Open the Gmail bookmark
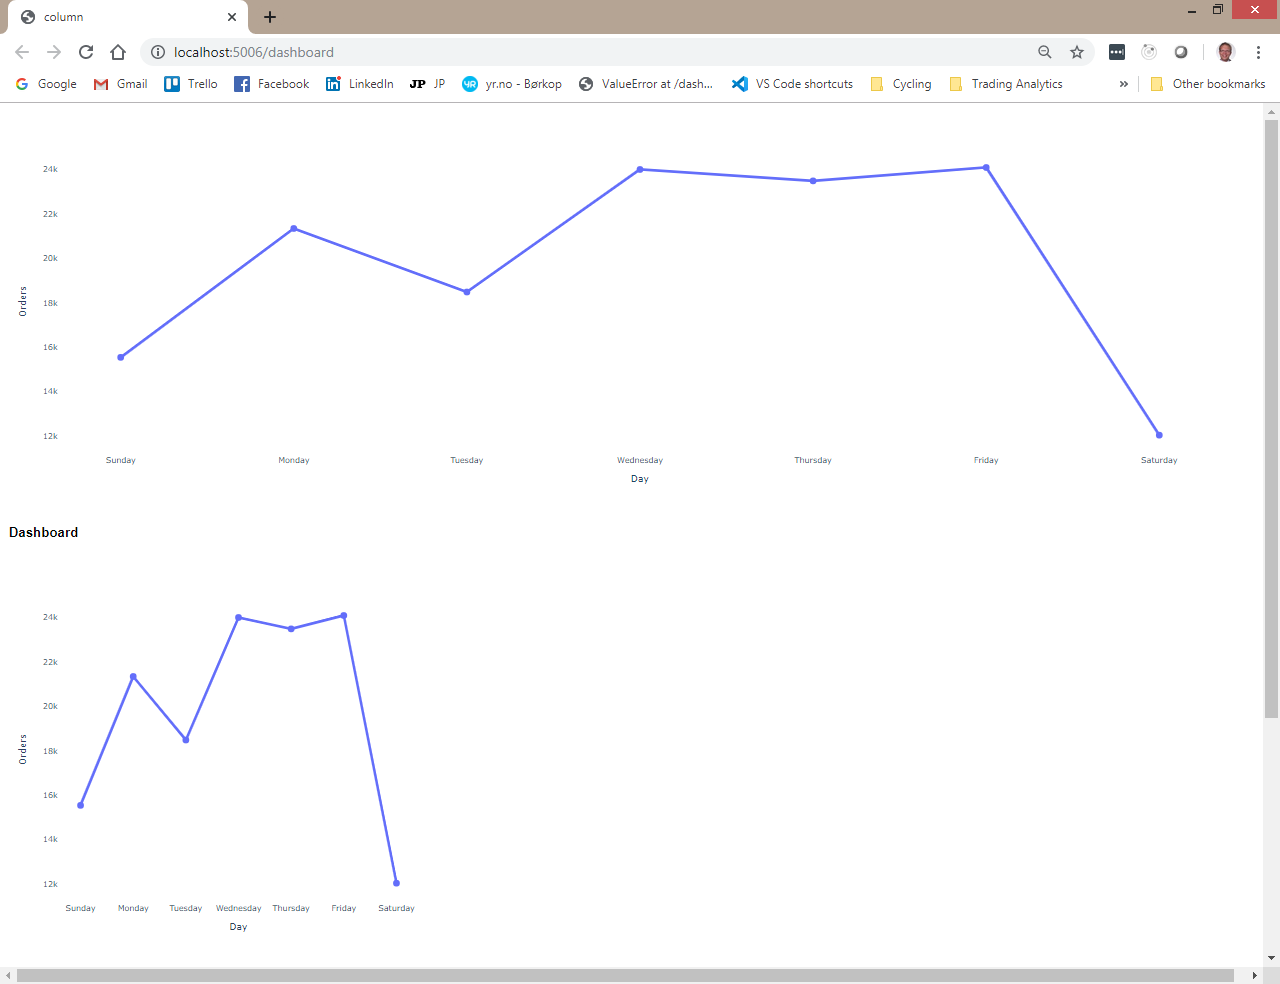The image size is (1280, 984). (x=120, y=84)
